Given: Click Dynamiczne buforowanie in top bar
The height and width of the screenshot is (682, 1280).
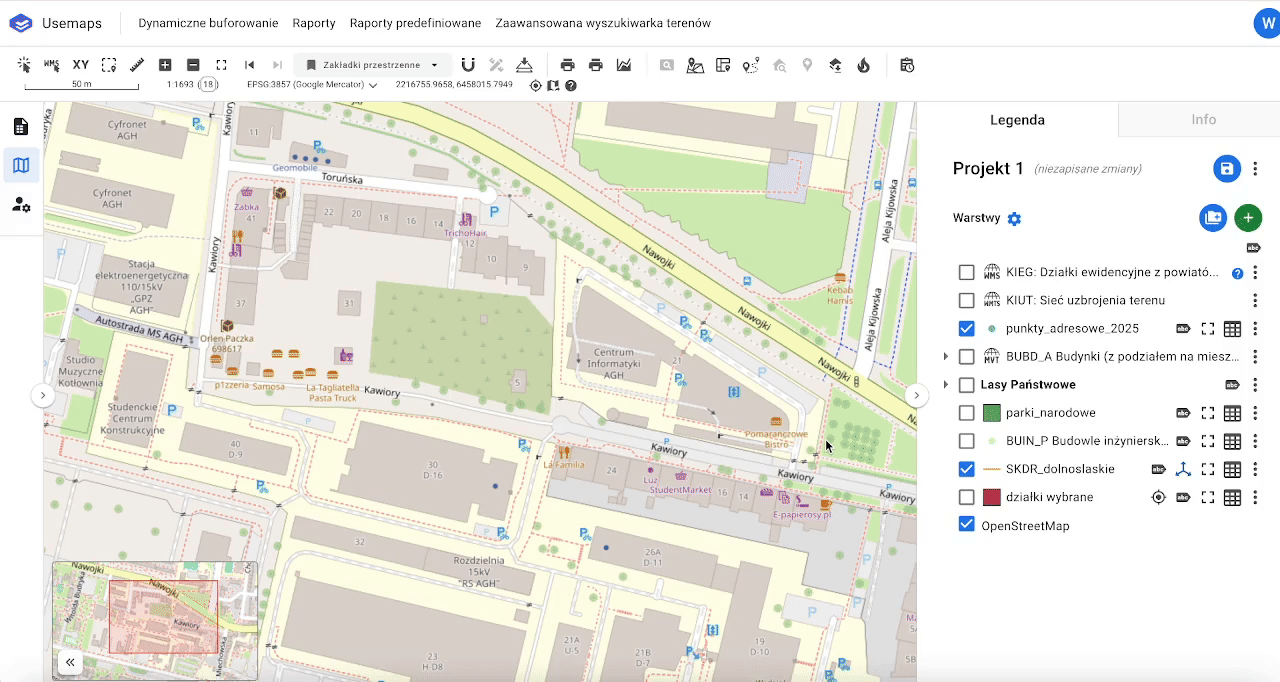Looking at the screenshot, I should click(x=208, y=23).
